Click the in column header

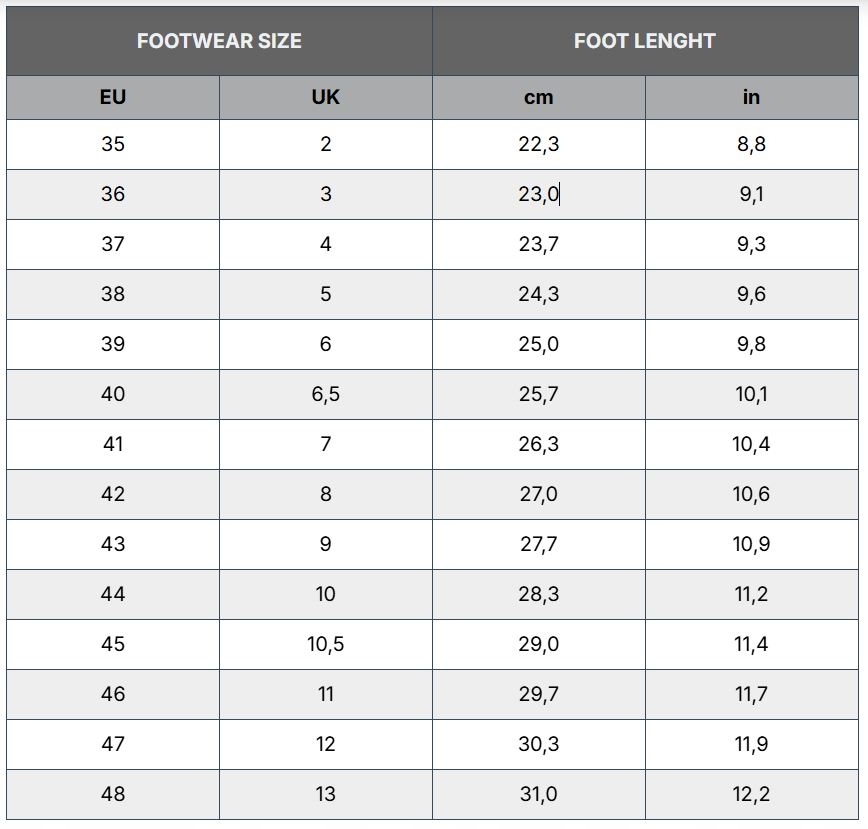tap(751, 97)
